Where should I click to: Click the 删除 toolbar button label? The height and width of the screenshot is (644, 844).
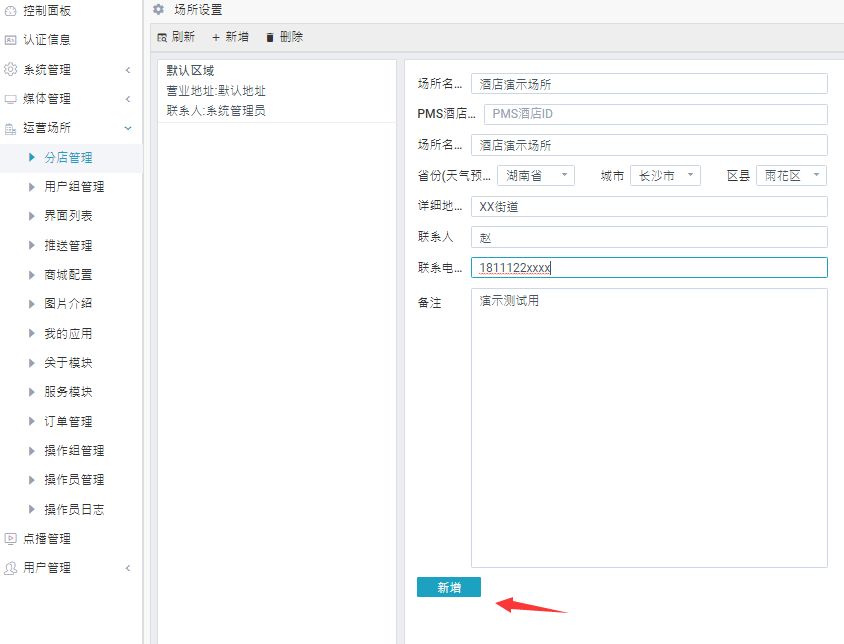[x=291, y=37]
